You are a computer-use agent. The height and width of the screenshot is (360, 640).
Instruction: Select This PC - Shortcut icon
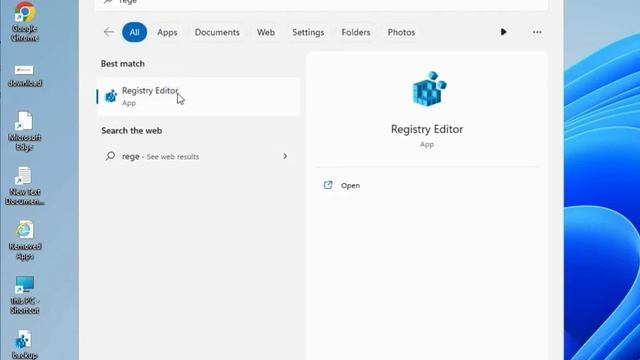pos(24,295)
